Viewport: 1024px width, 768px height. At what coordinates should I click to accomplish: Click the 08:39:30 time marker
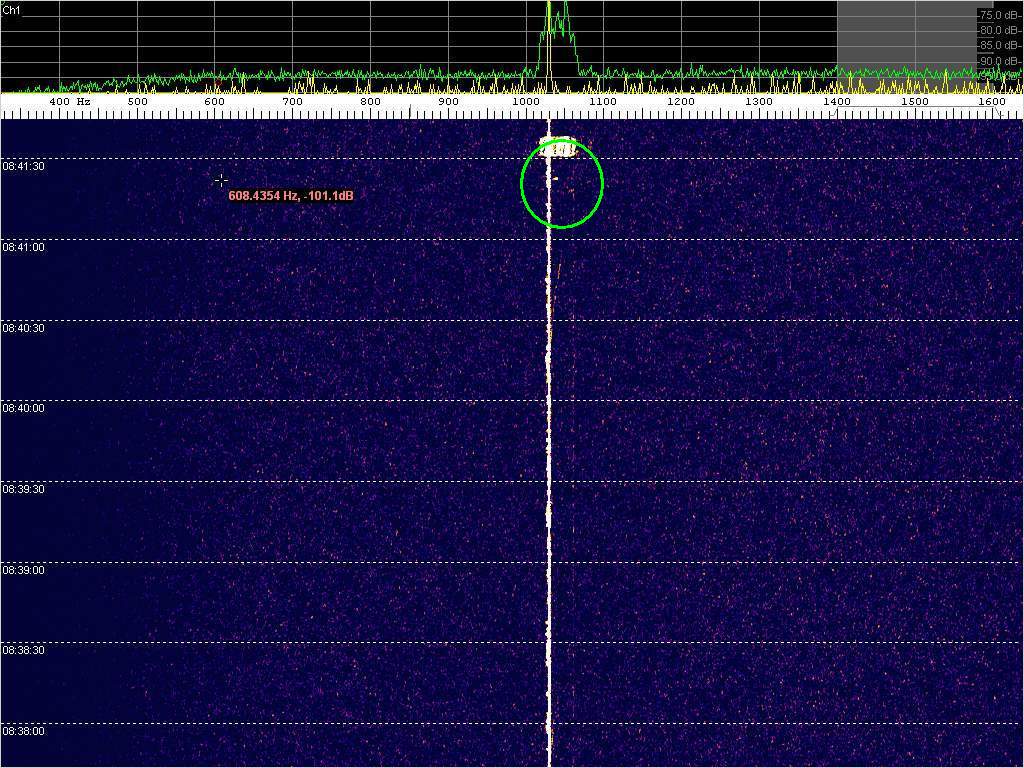[x=23, y=490]
